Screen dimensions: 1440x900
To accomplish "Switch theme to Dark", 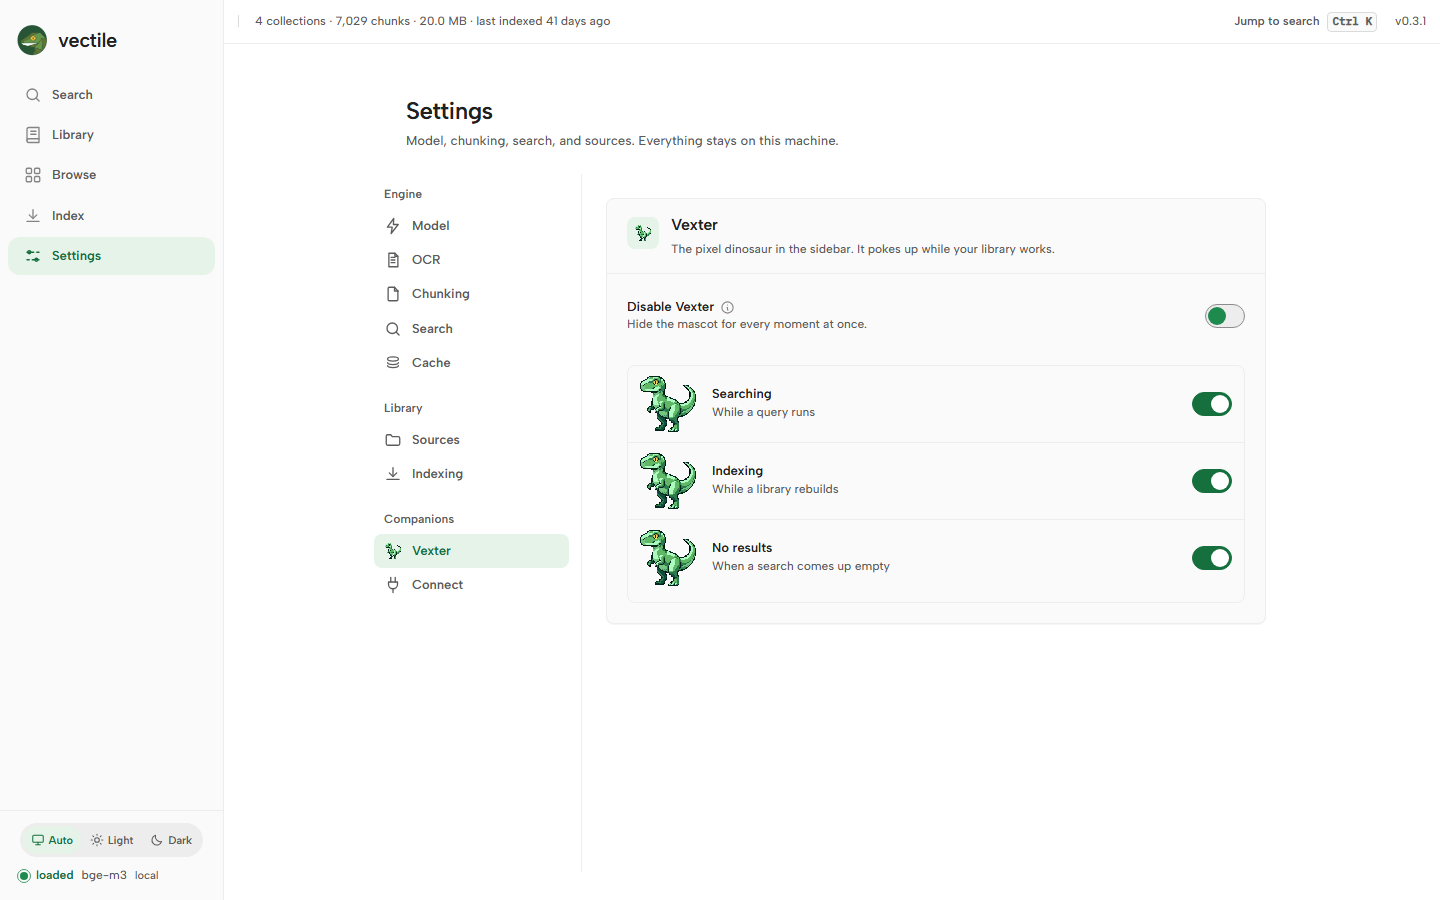I will (x=171, y=840).
